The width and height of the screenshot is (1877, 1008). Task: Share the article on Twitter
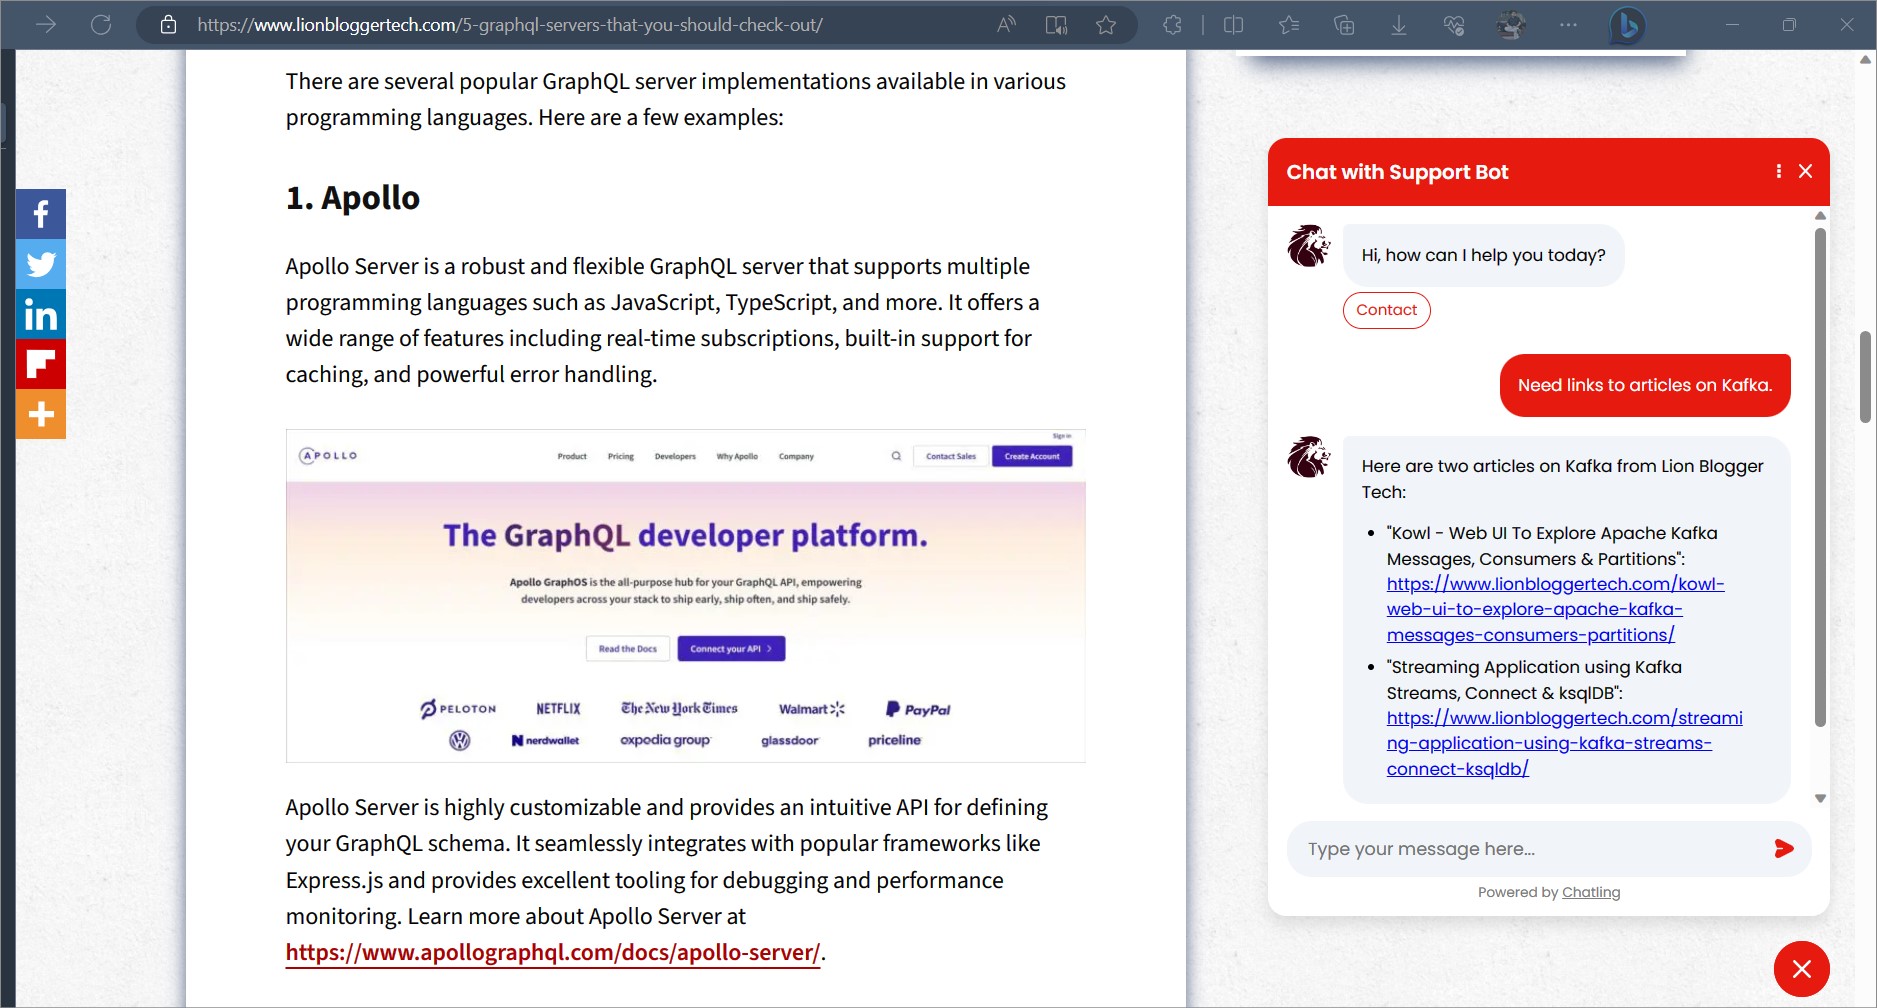[x=41, y=264]
